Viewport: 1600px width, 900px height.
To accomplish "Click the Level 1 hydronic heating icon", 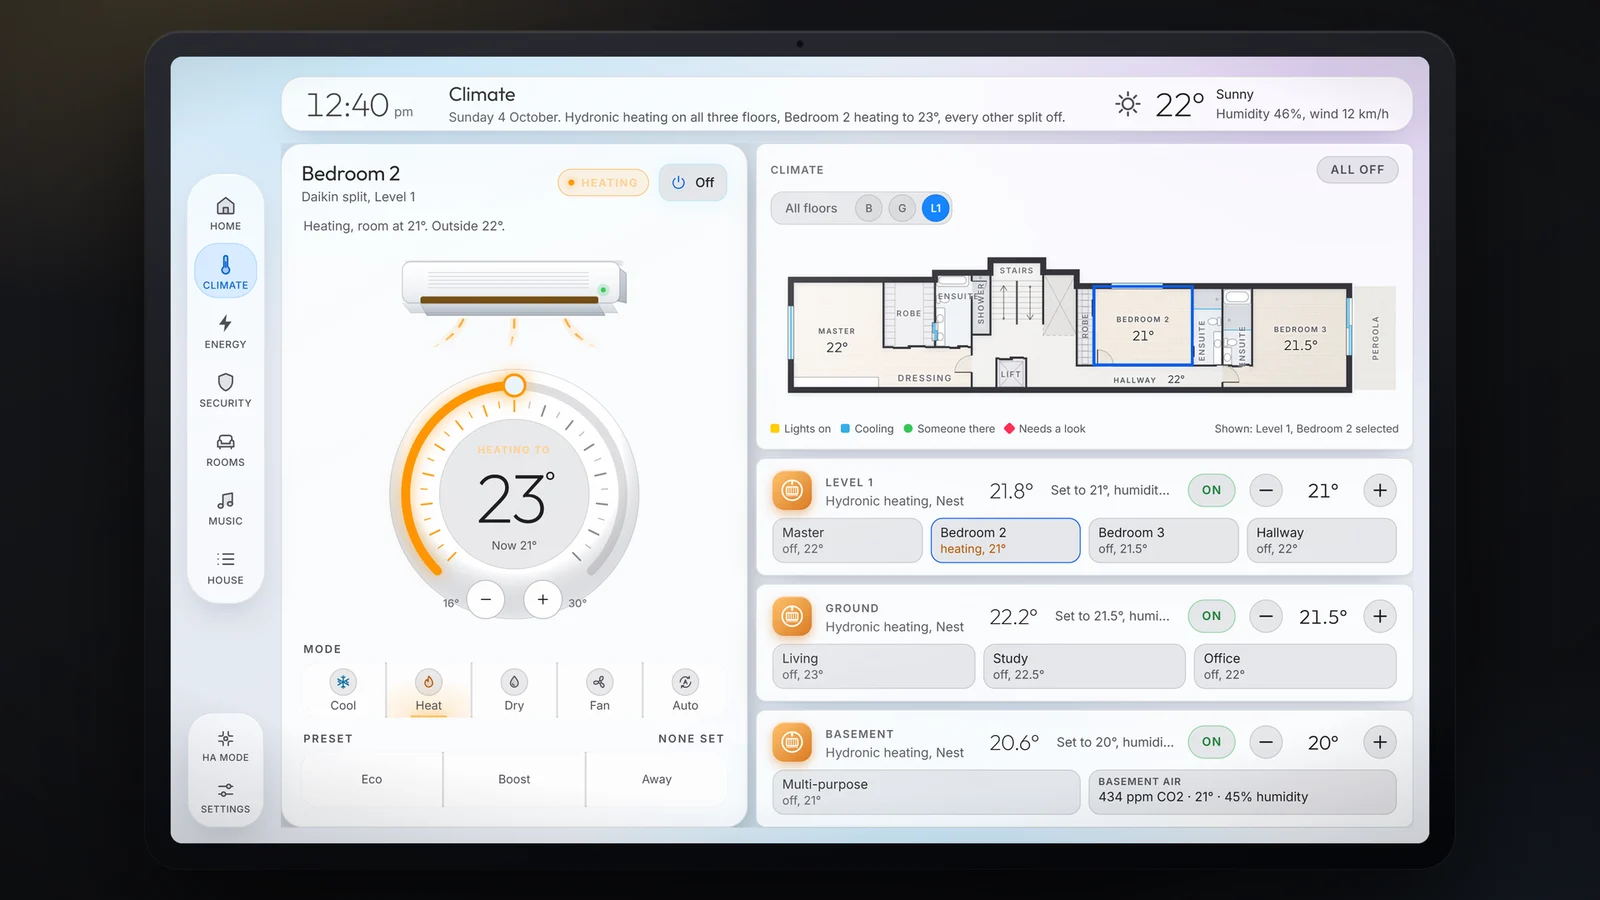I will (792, 491).
